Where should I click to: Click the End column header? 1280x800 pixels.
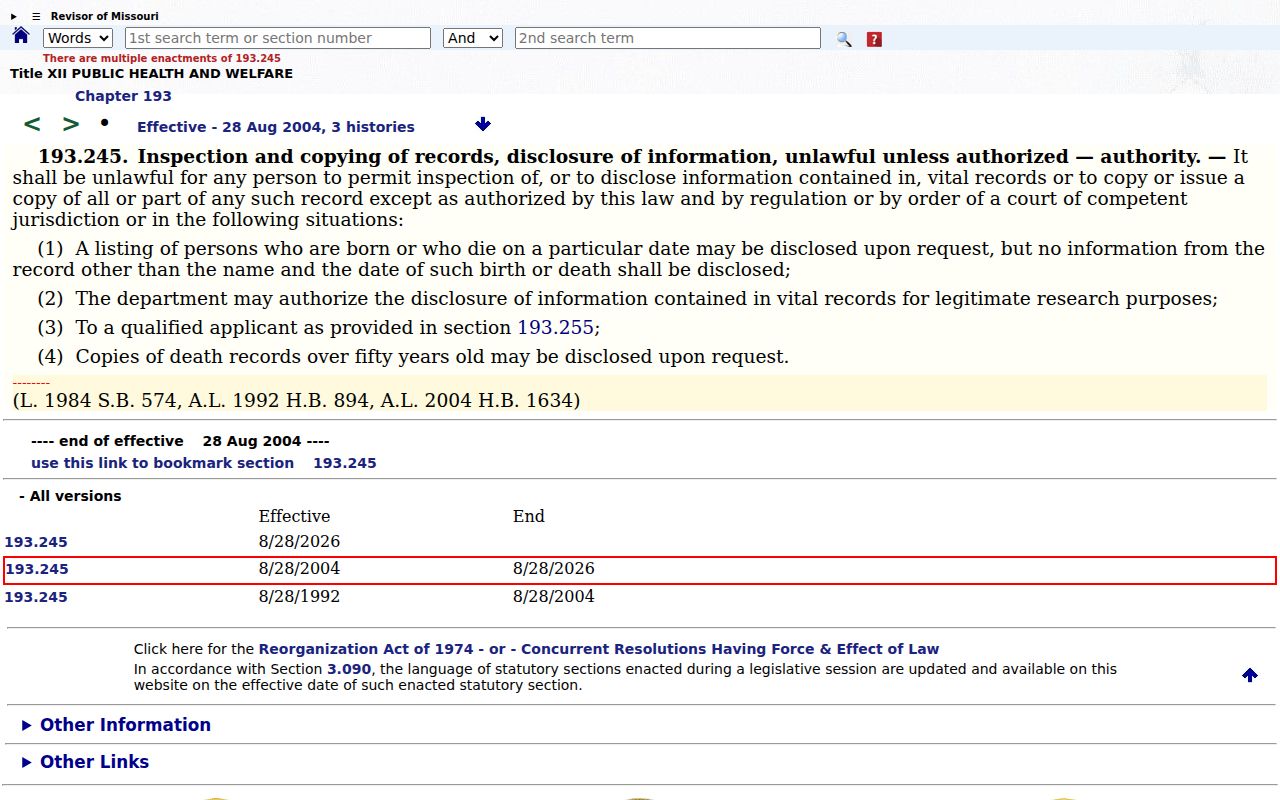point(529,517)
